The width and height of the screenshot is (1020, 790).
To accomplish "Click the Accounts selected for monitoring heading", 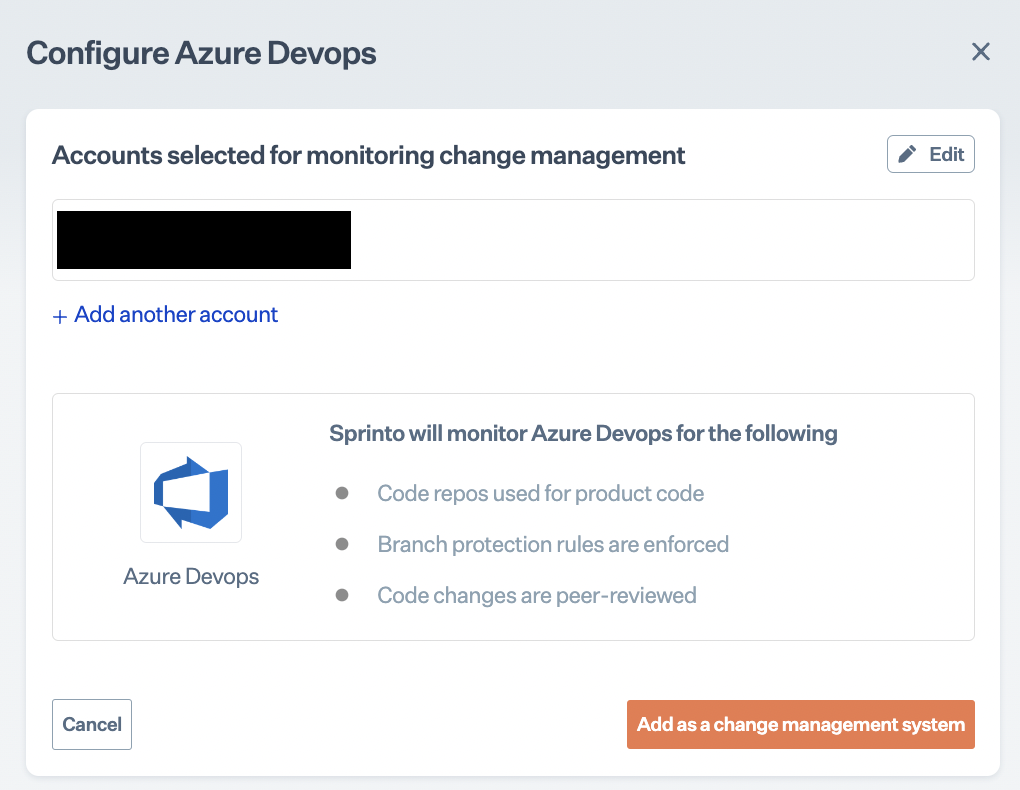I will click(368, 155).
